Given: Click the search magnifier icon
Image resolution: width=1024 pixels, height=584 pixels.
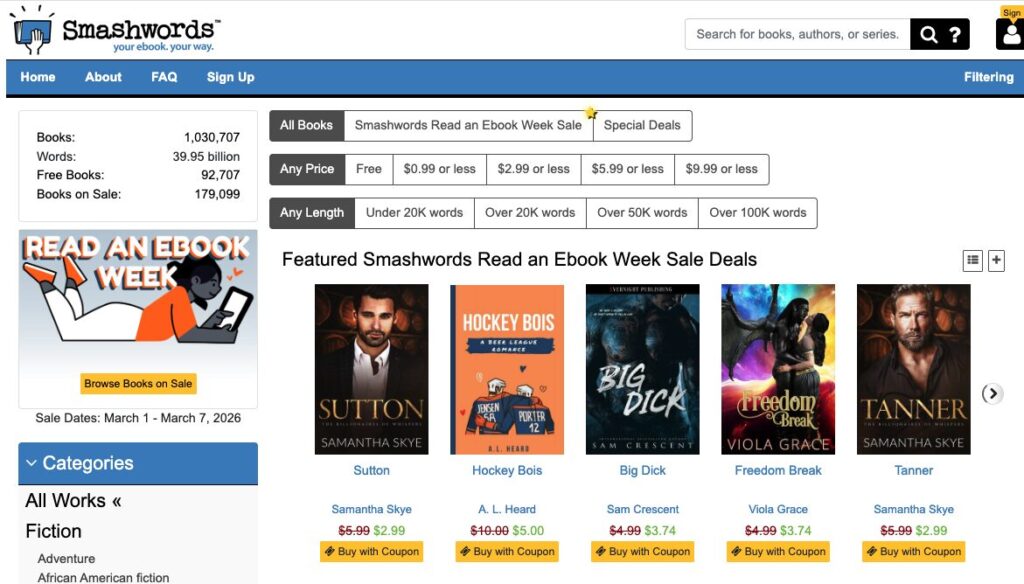Looking at the screenshot, I should click(929, 35).
